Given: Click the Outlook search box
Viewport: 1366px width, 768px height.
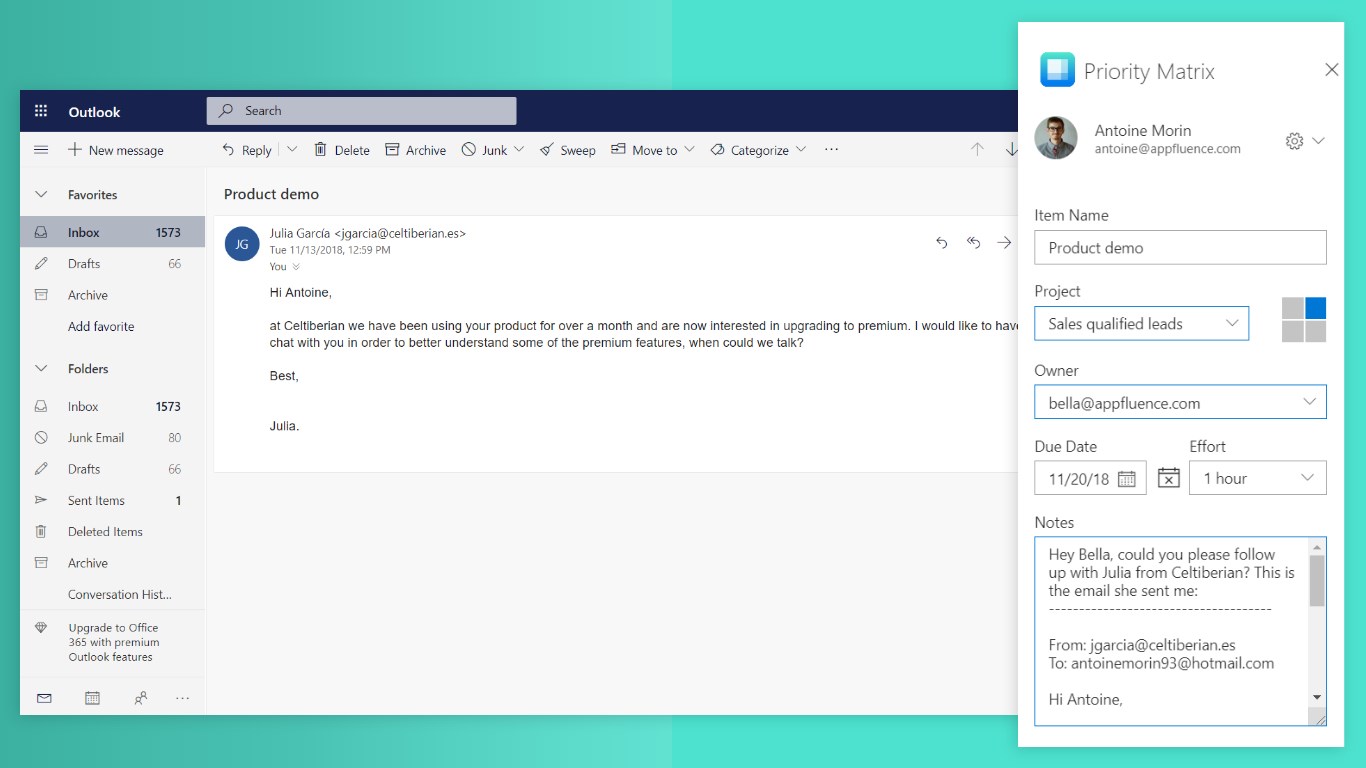Looking at the screenshot, I should 361,111.
